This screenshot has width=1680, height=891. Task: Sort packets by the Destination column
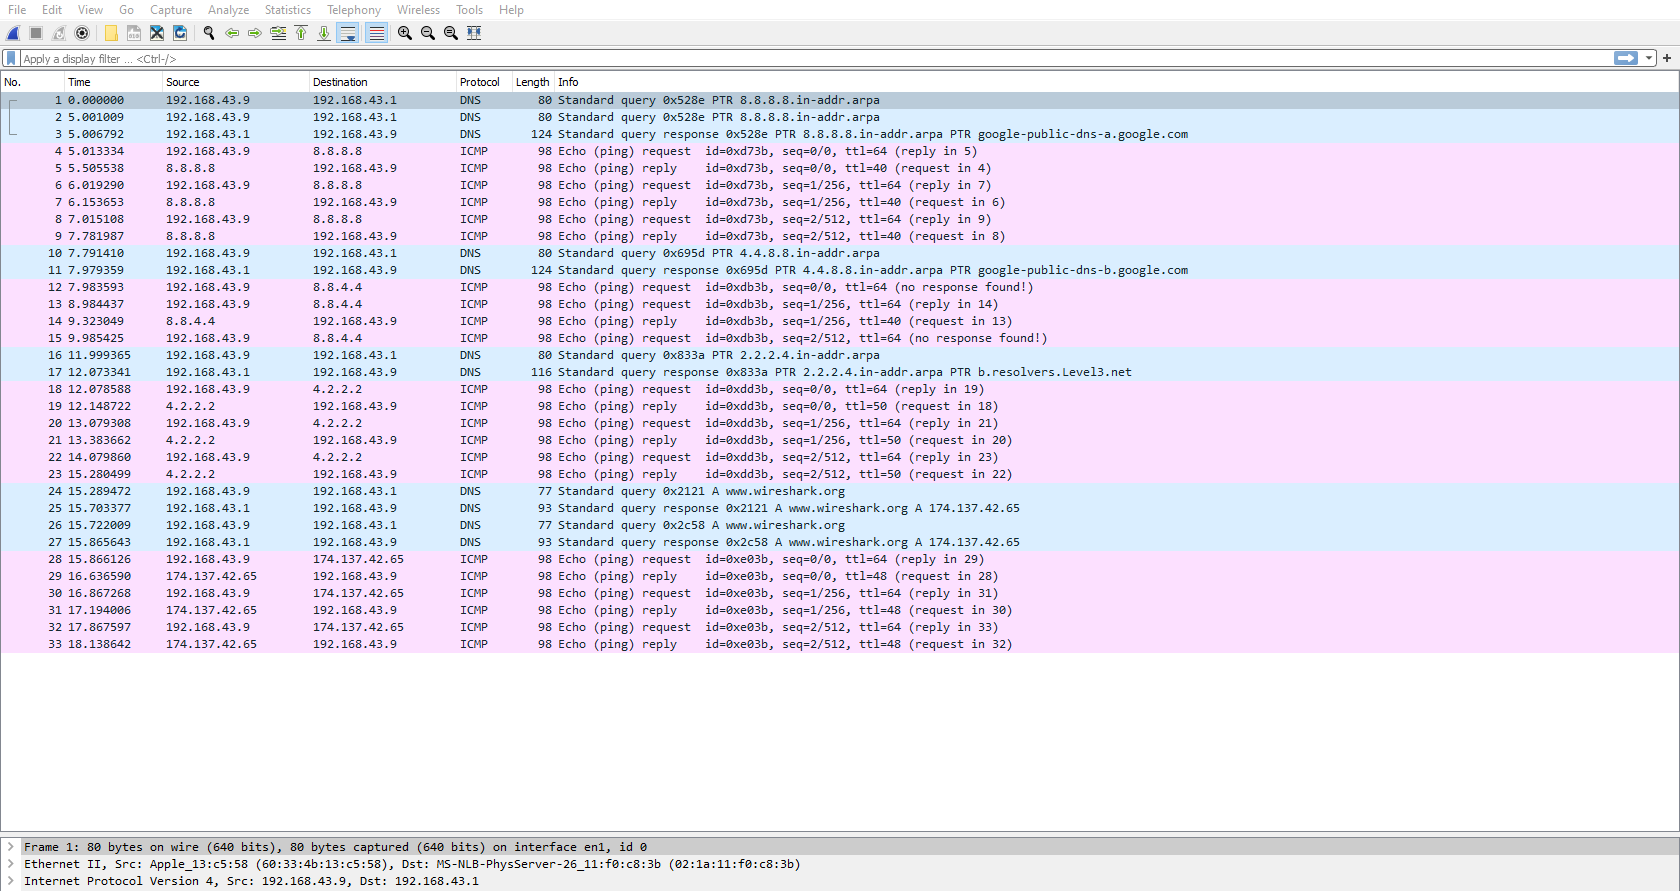(x=382, y=82)
